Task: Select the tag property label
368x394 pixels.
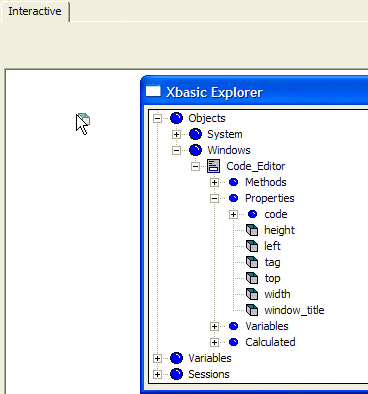Action: tap(273, 262)
